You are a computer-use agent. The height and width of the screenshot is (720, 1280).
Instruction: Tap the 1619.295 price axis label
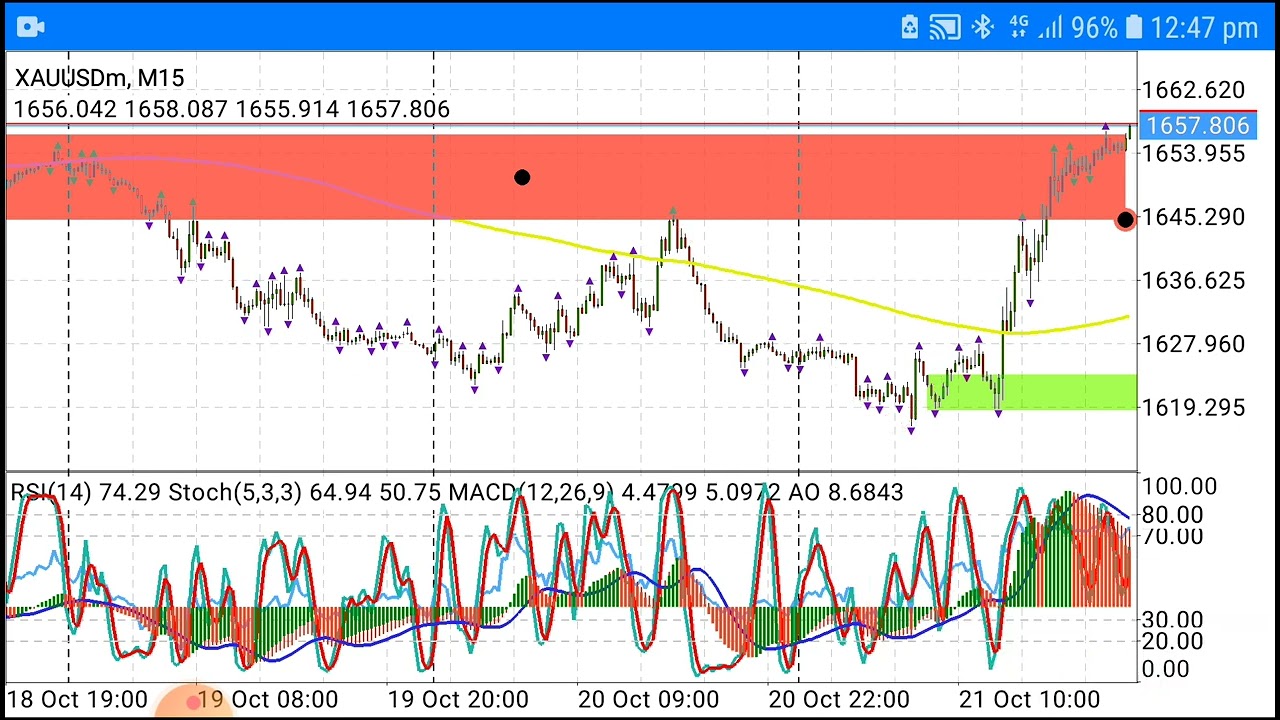(x=1193, y=407)
